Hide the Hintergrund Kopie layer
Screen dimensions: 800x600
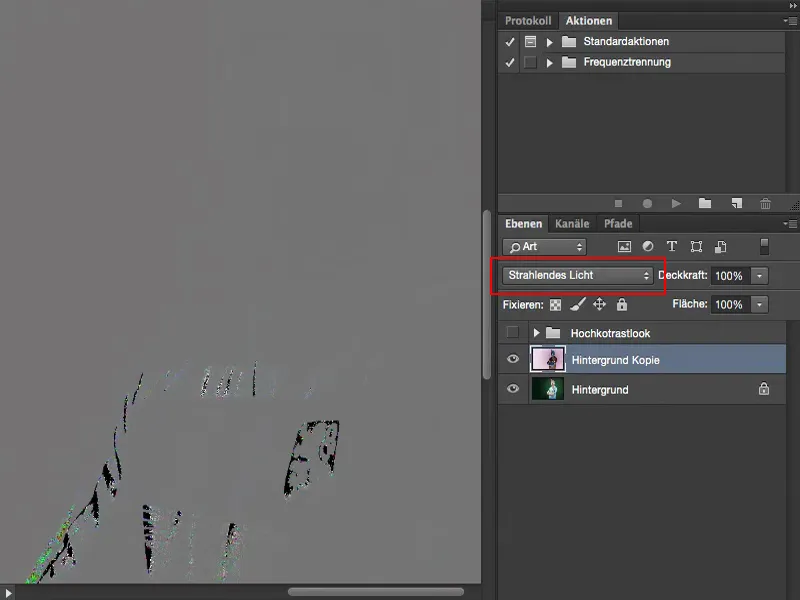(x=513, y=359)
